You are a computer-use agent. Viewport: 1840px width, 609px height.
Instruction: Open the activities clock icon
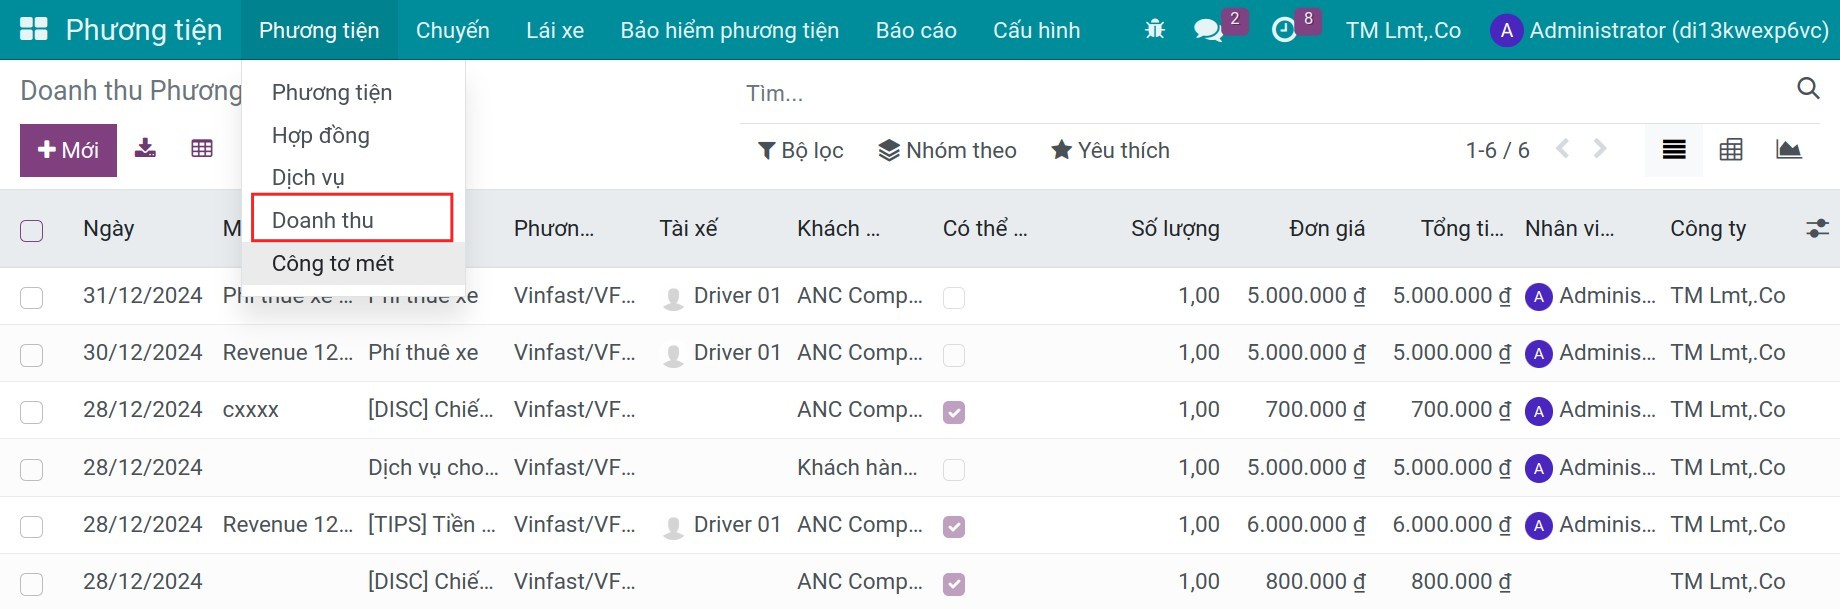[x=1284, y=31]
